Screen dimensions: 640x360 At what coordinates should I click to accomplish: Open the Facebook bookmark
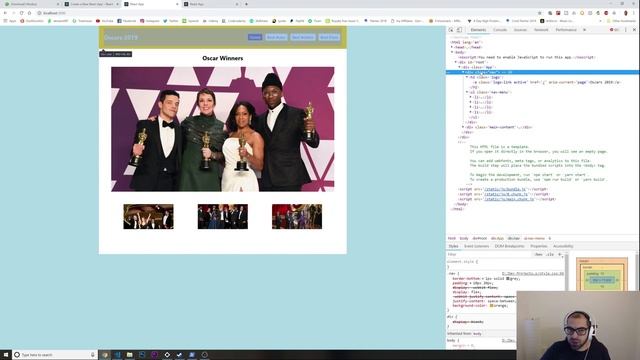coord(127,21)
